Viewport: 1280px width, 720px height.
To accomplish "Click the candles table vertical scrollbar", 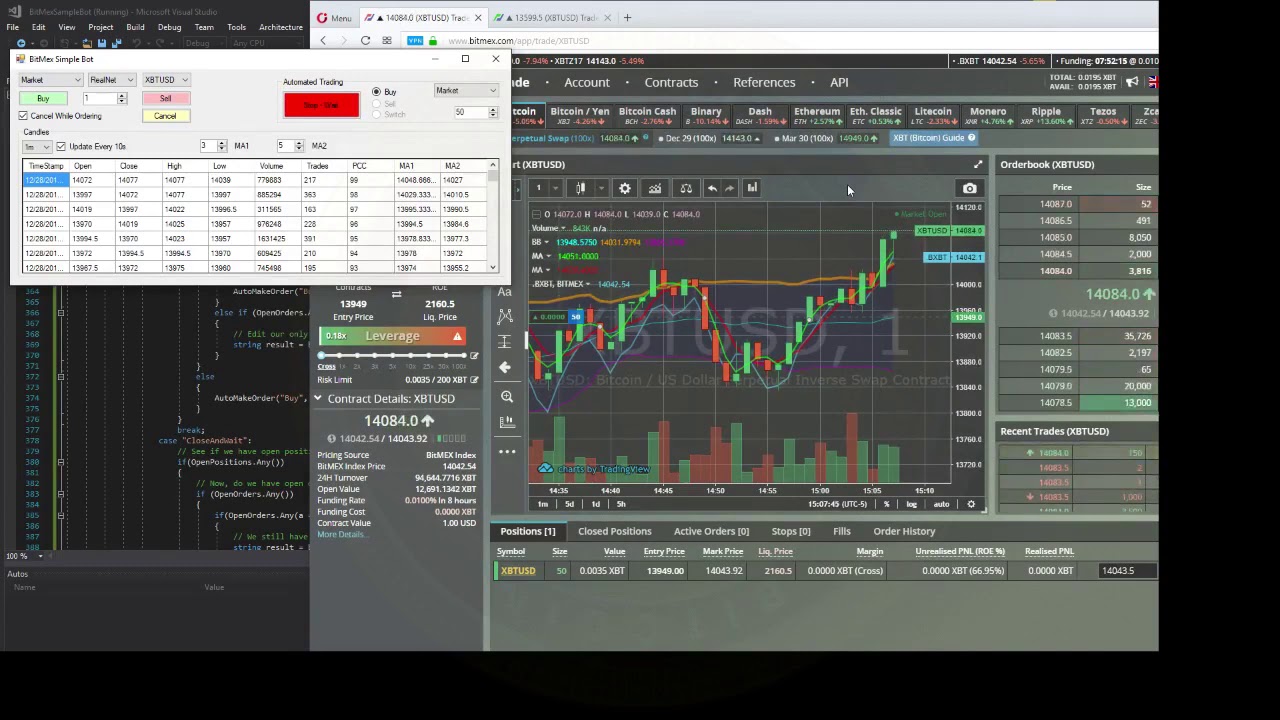I will click(493, 216).
